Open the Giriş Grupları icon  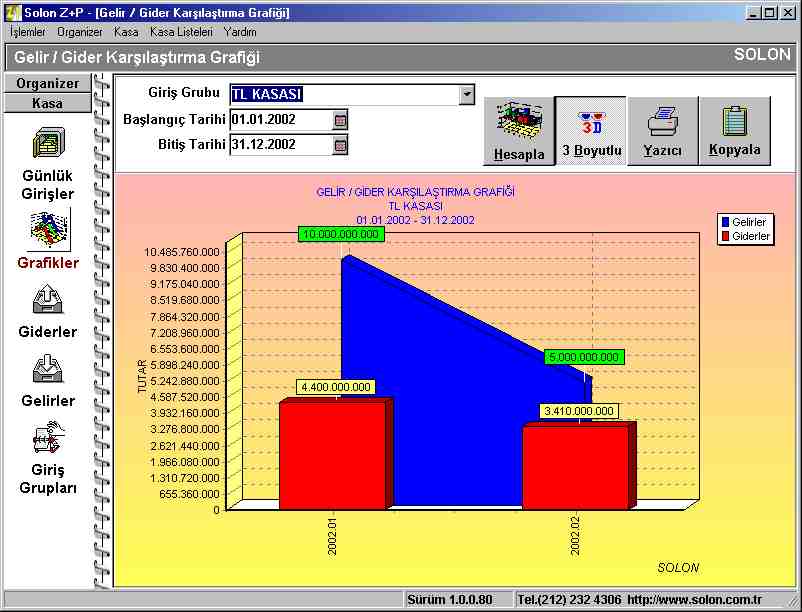pyautogui.click(x=48, y=437)
